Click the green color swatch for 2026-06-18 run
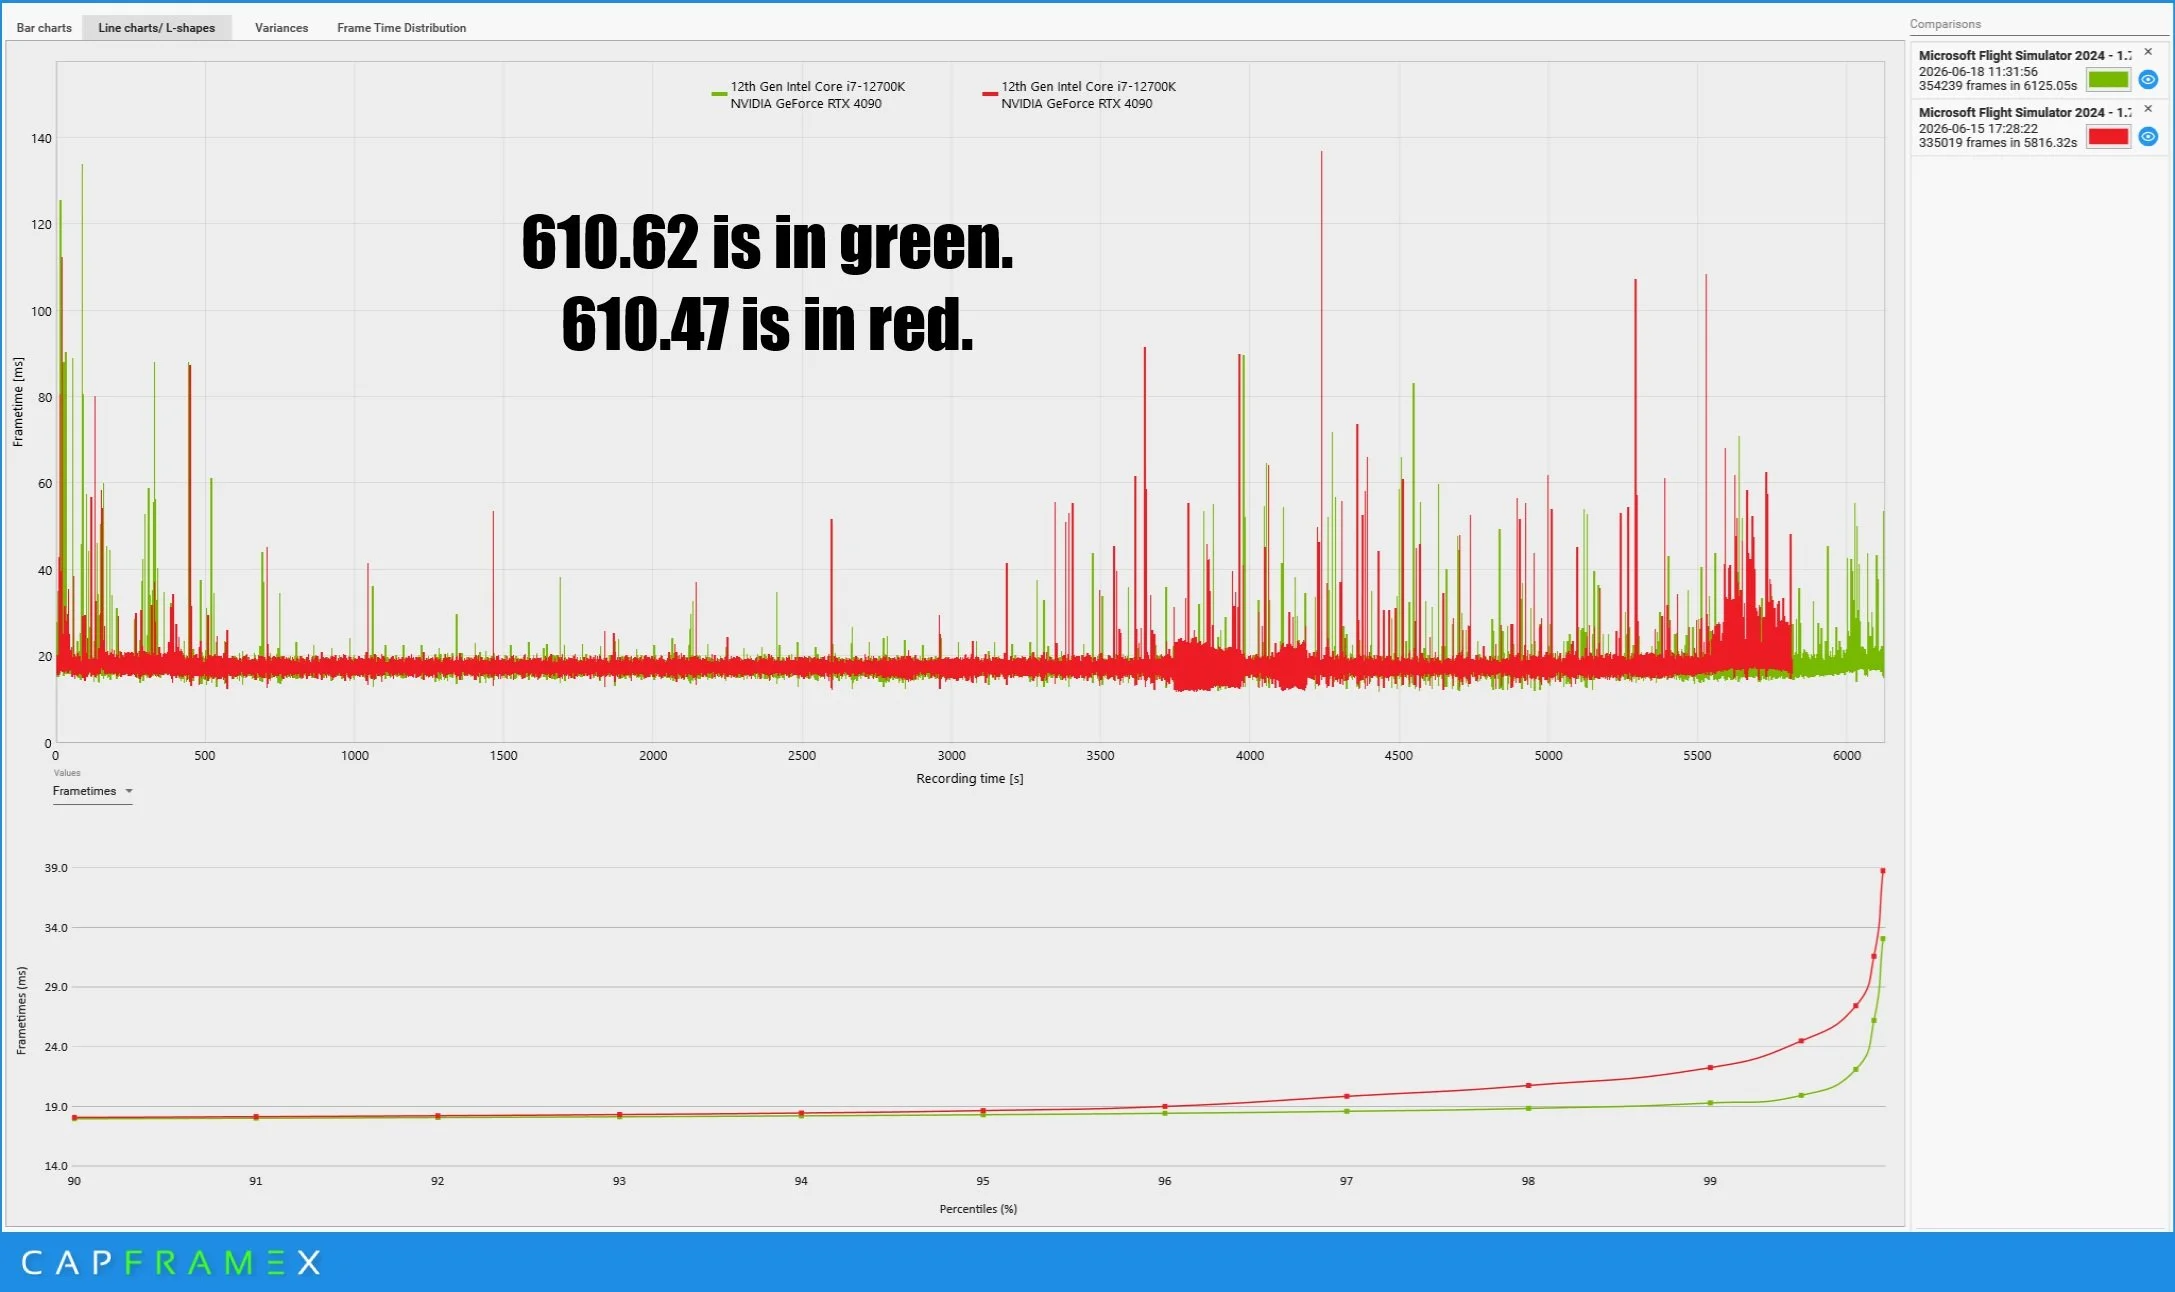This screenshot has height=1292, width=2175. (x=2107, y=79)
